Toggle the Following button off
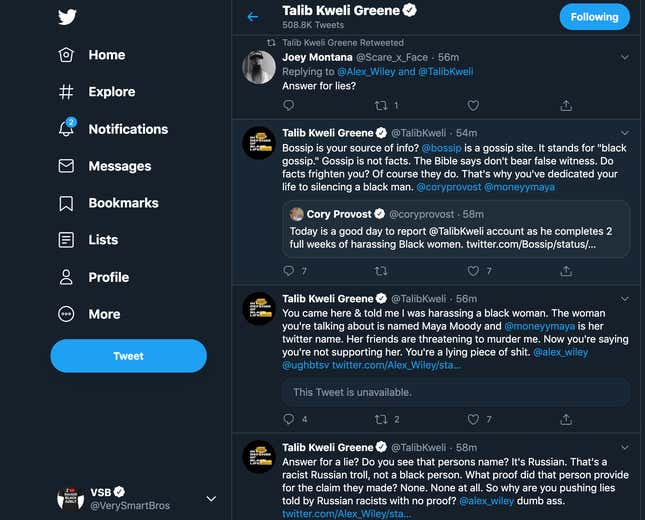This screenshot has width=645, height=520. click(594, 17)
